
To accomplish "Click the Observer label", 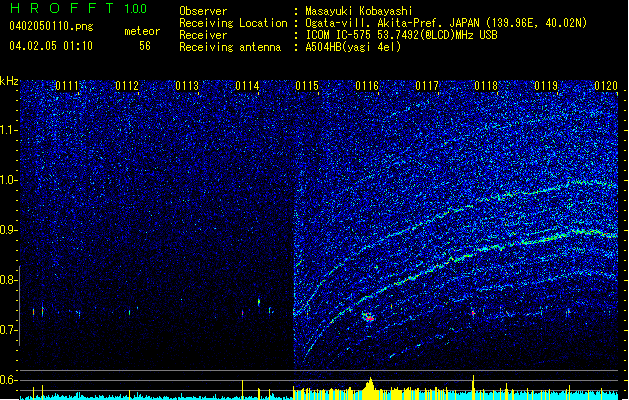I will coord(203,11).
